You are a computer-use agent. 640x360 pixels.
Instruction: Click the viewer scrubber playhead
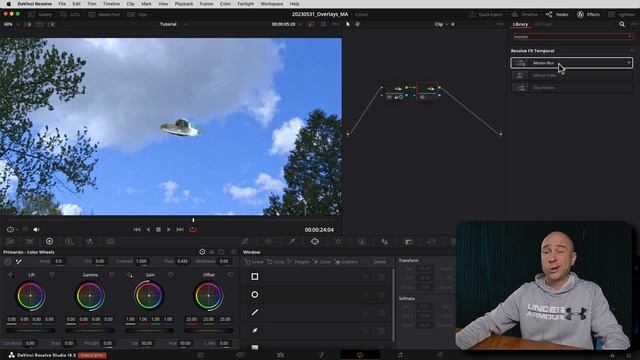193,220
